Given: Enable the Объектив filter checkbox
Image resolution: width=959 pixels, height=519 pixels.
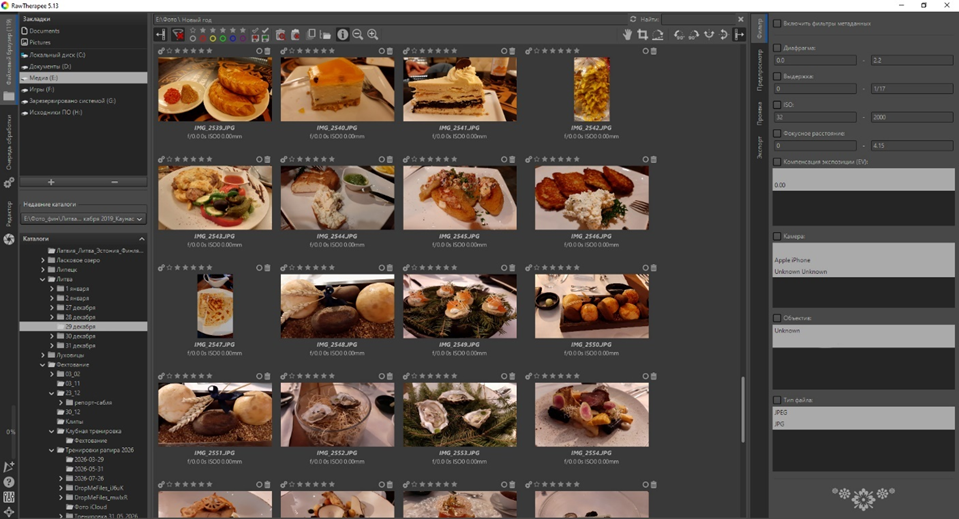Looking at the screenshot, I should point(777,318).
